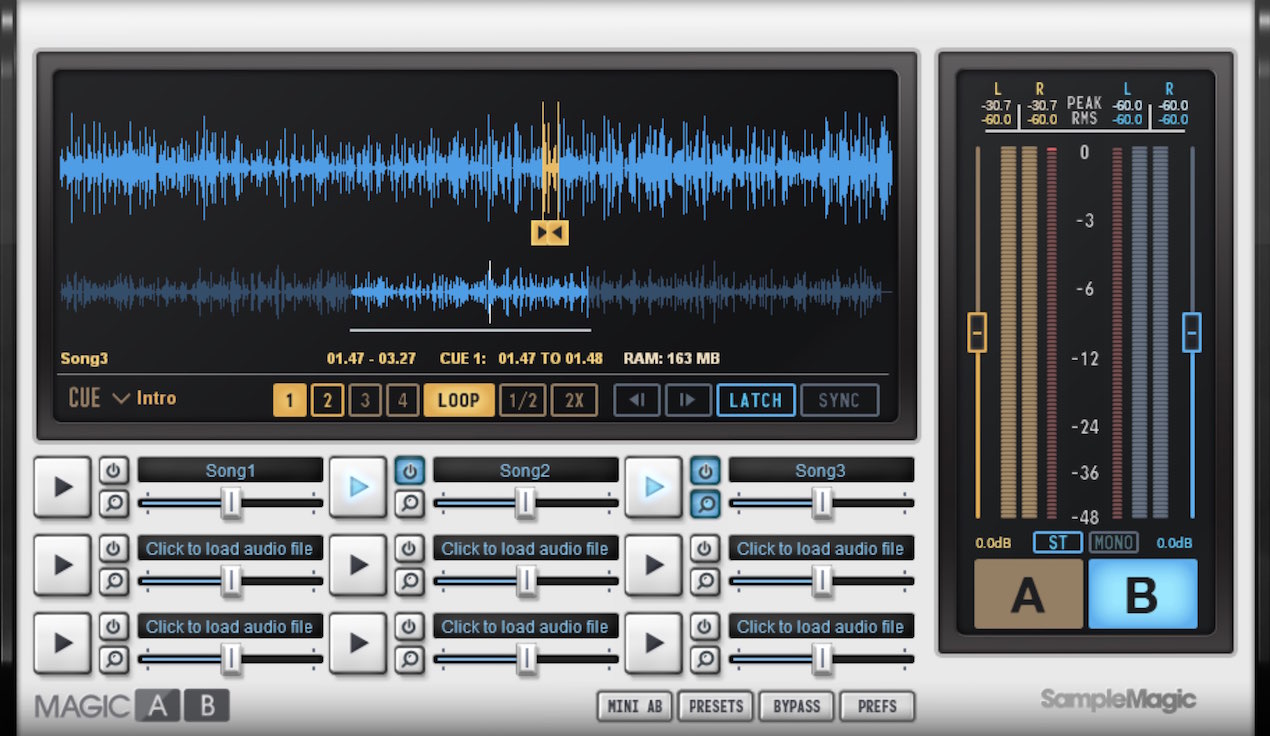This screenshot has height=736, width=1270.
Task: Click the Song2 volume slider handle
Action: pyautogui.click(x=526, y=503)
